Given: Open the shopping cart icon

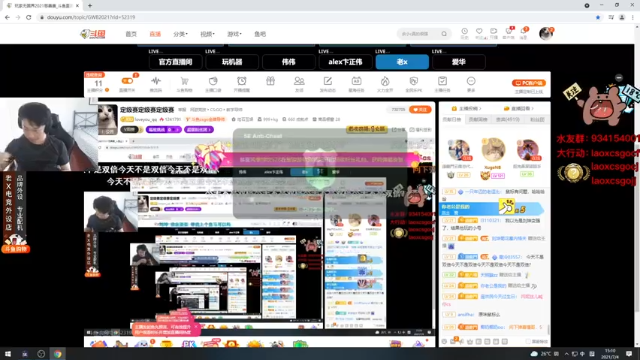Looking at the screenshot, I should coord(184,81).
